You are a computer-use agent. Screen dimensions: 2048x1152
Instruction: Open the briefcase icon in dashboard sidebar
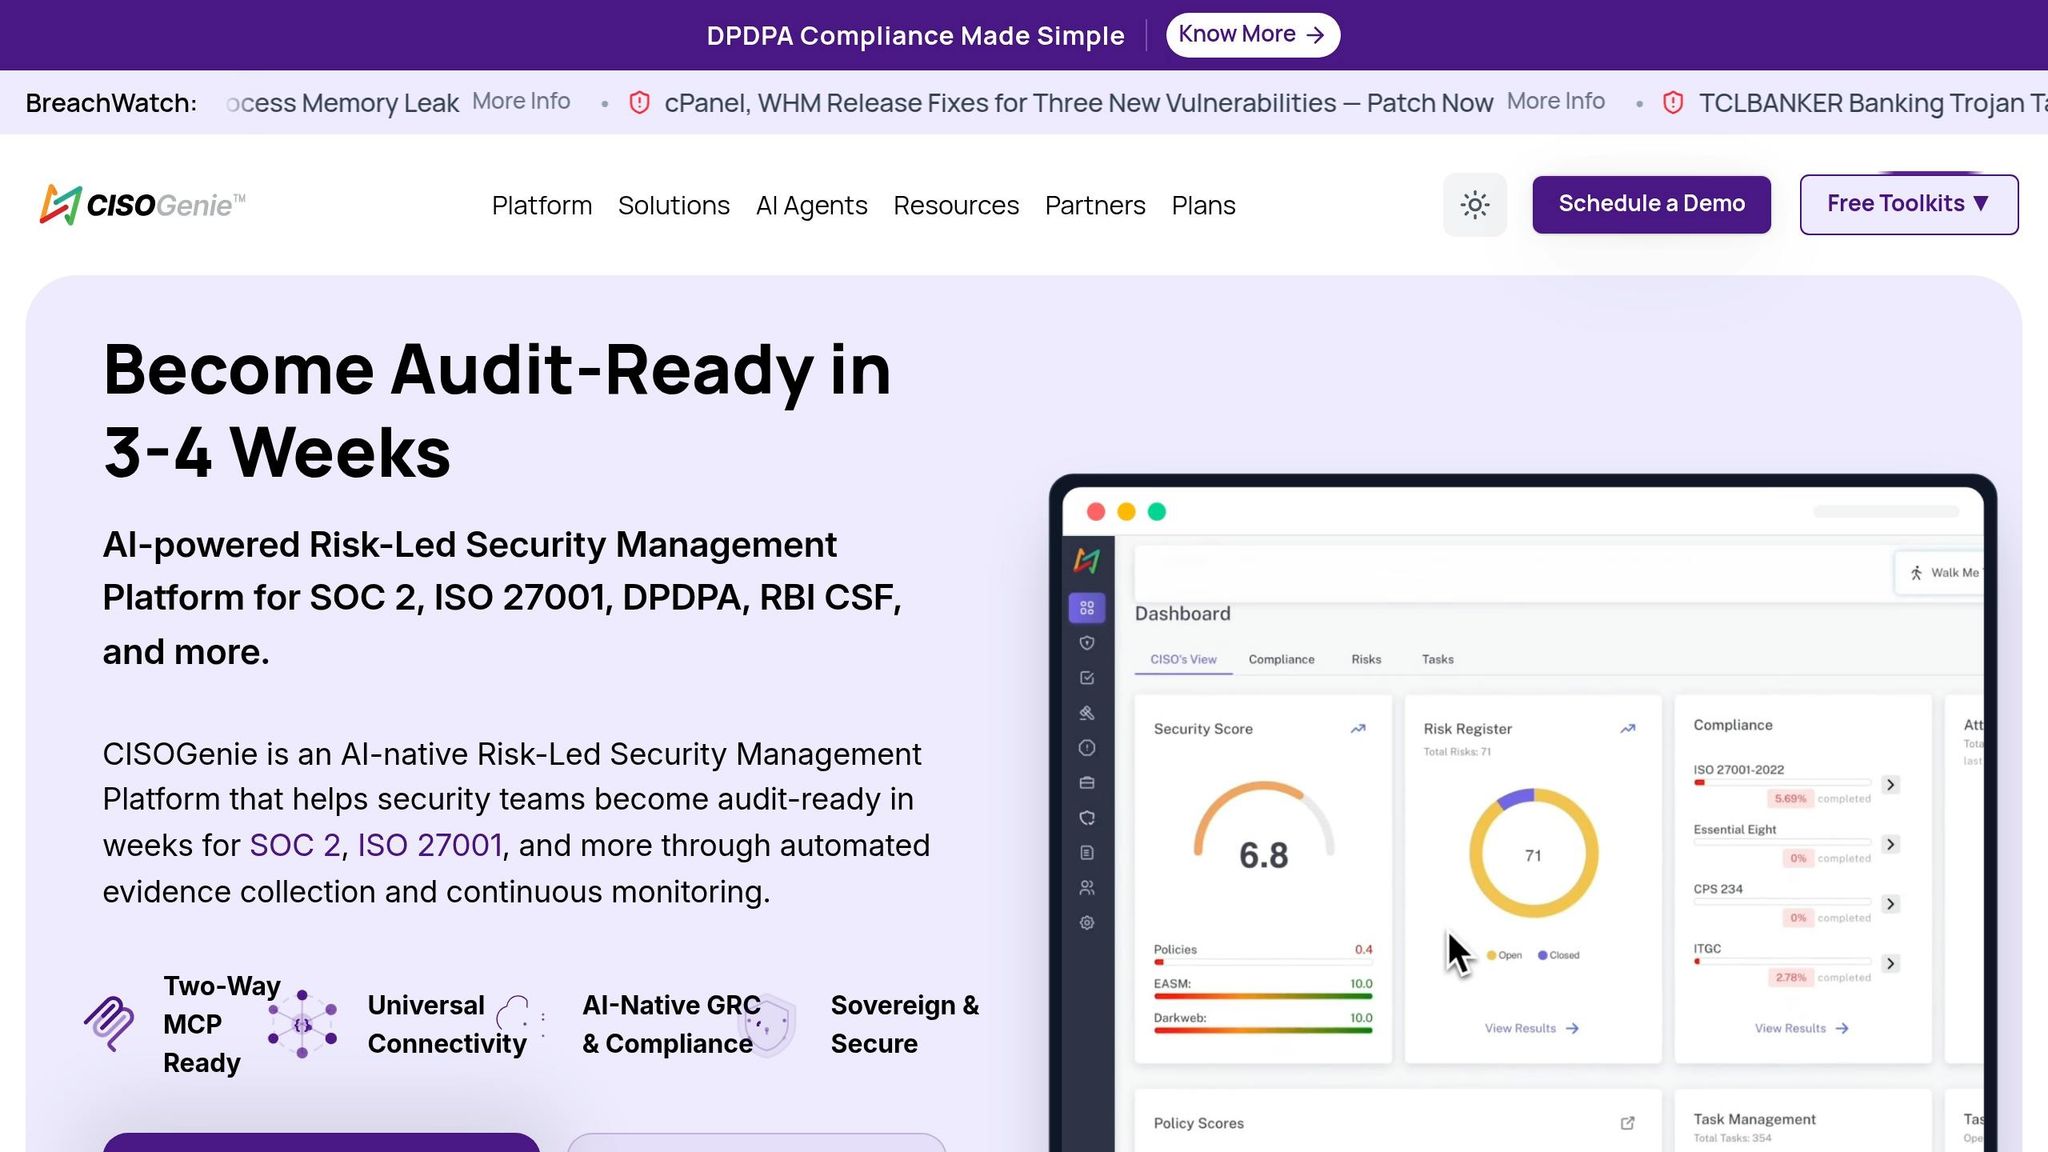pyautogui.click(x=1087, y=783)
